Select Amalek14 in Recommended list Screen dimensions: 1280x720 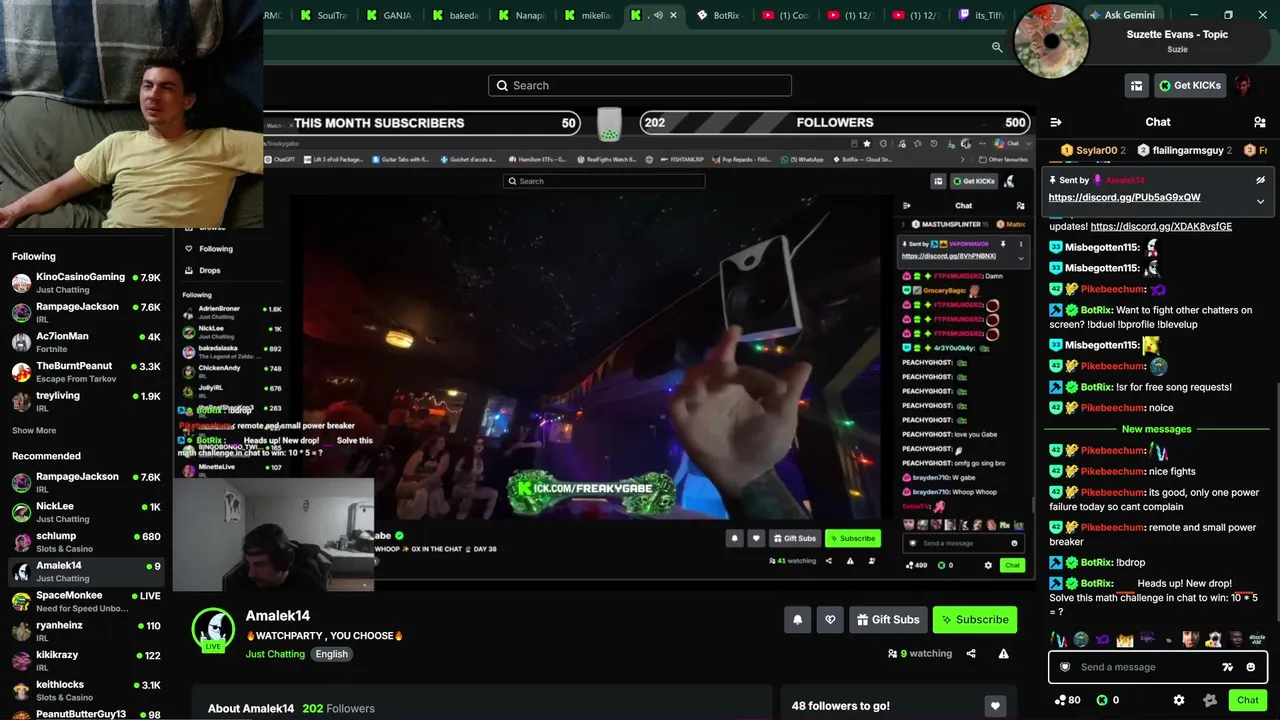point(85,572)
